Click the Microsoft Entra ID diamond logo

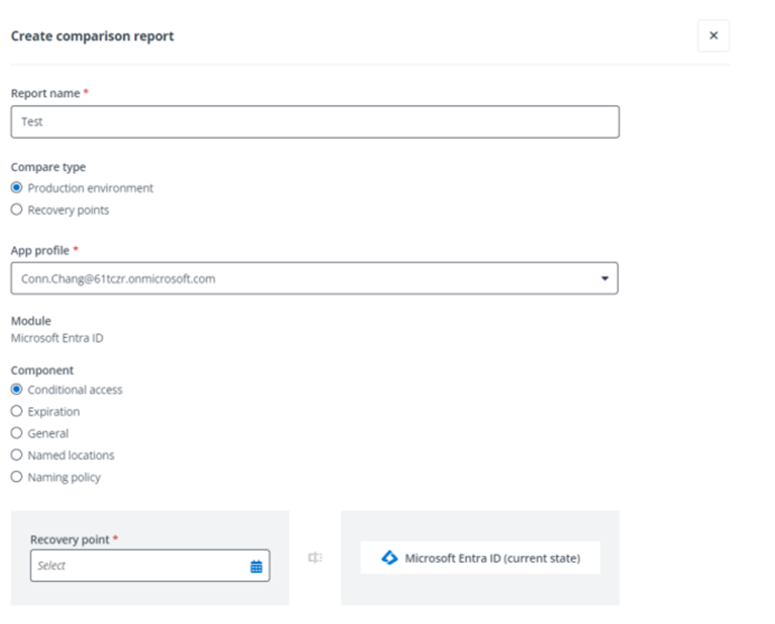pyautogui.click(x=390, y=558)
